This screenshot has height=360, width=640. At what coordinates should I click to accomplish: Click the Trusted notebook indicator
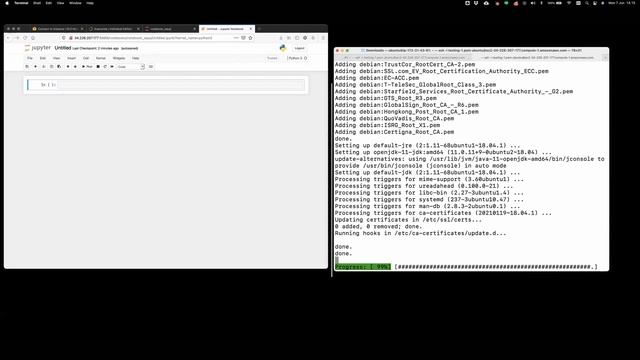point(272,58)
